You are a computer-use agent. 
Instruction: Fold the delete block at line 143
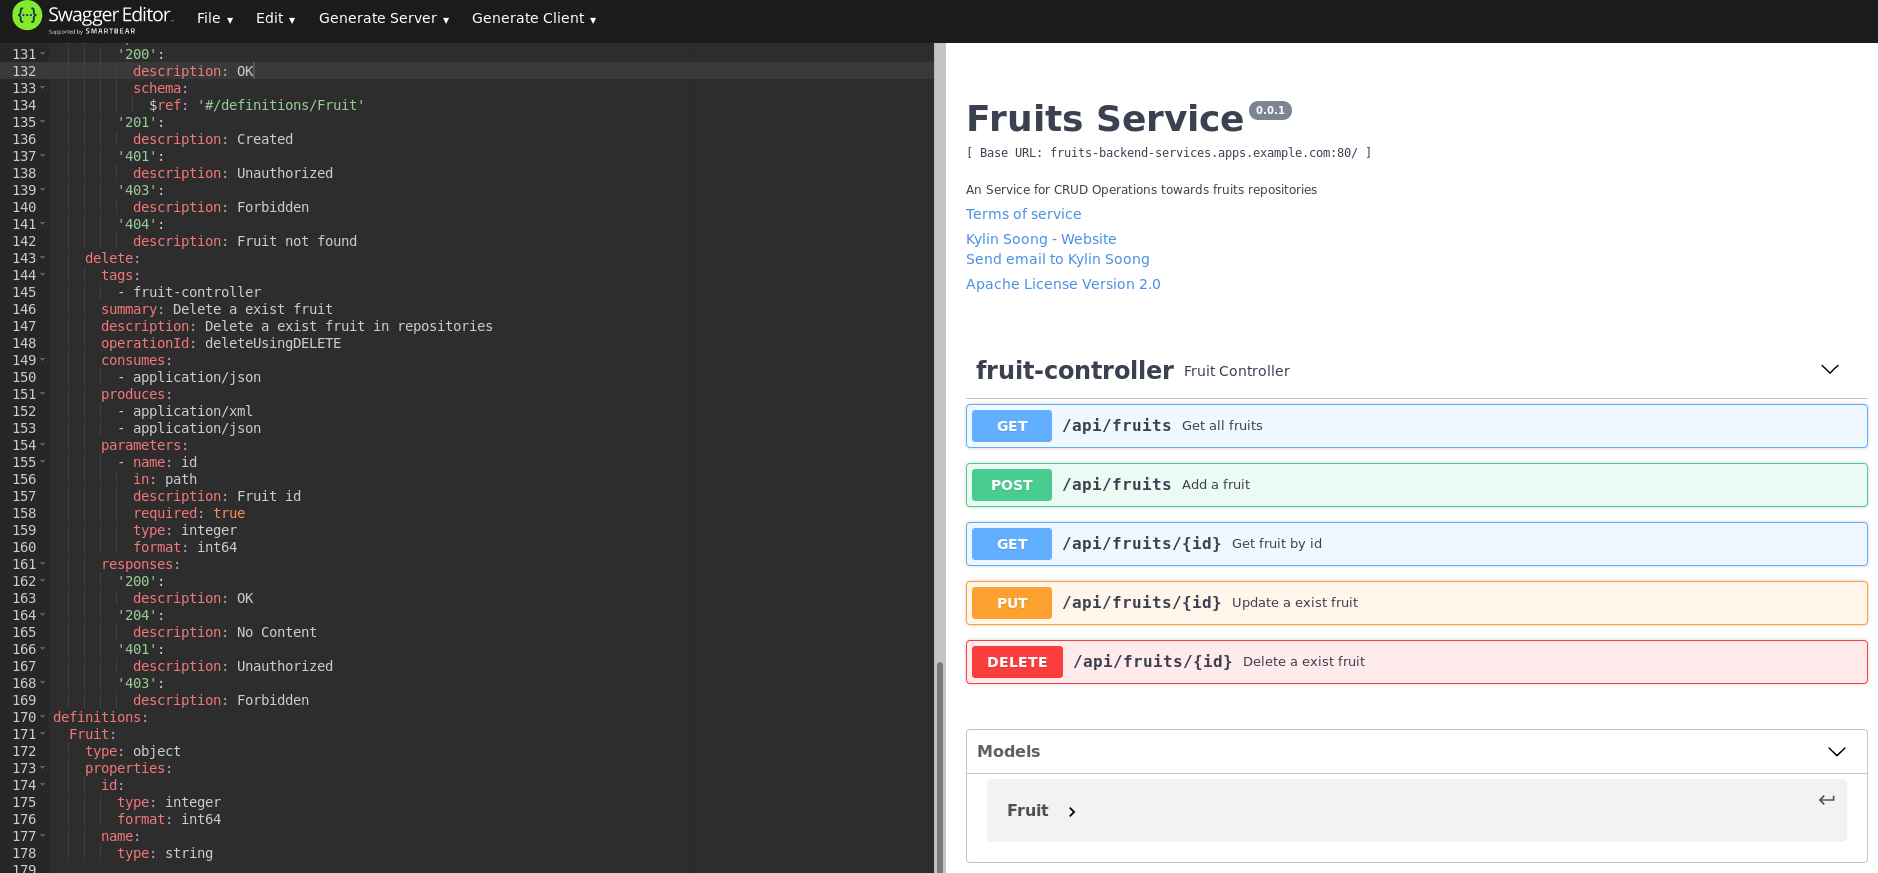(x=43, y=258)
